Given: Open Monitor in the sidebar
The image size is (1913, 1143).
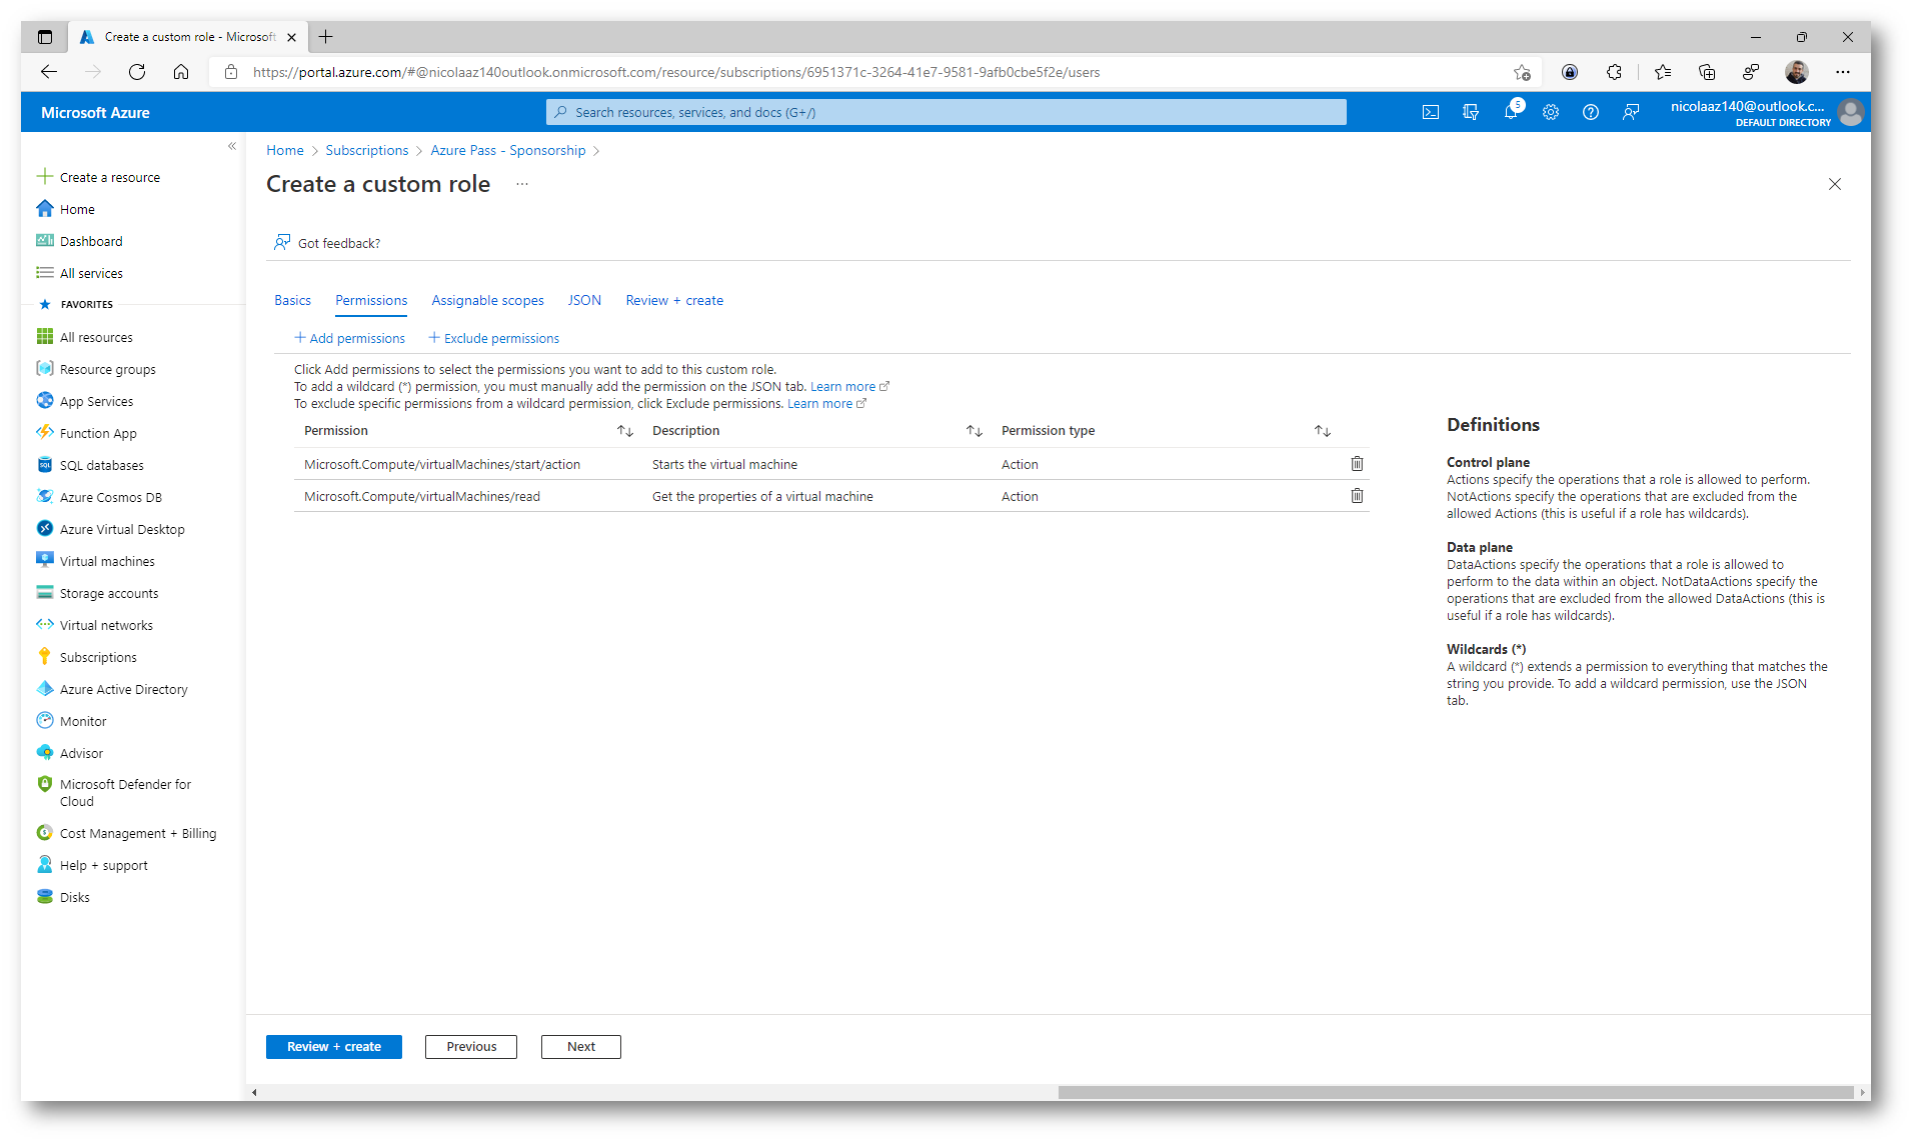Looking at the screenshot, I should [72, 721].
